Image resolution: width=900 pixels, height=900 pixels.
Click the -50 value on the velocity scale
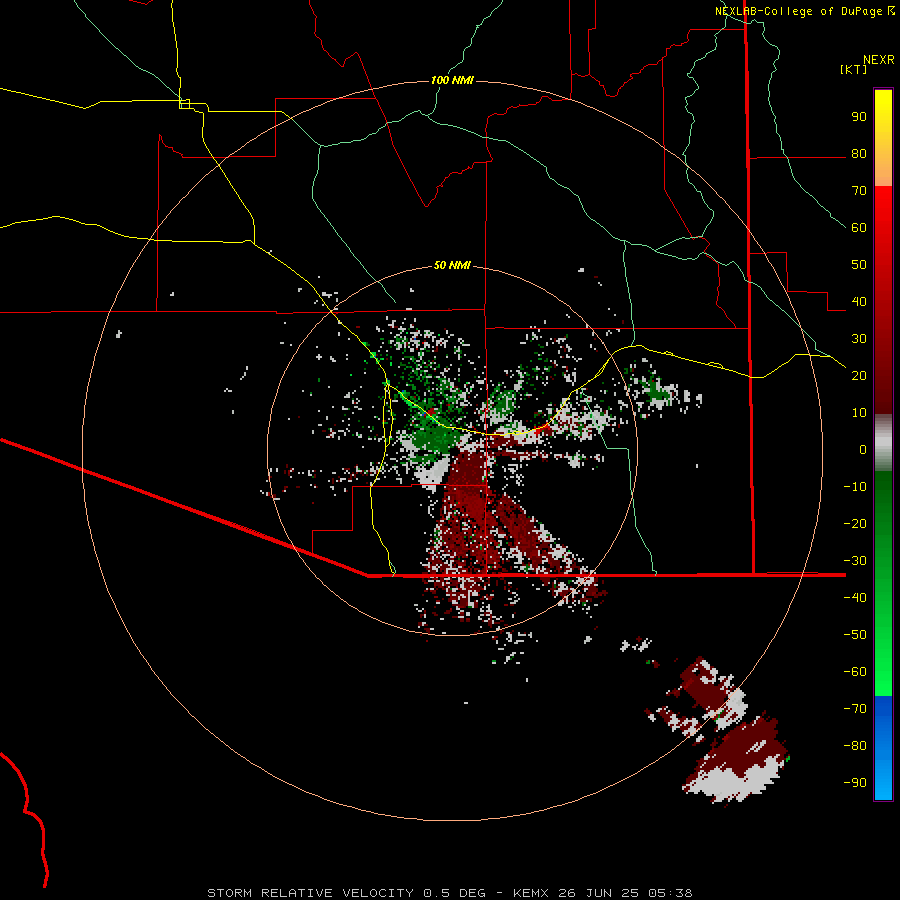point(855,635)
